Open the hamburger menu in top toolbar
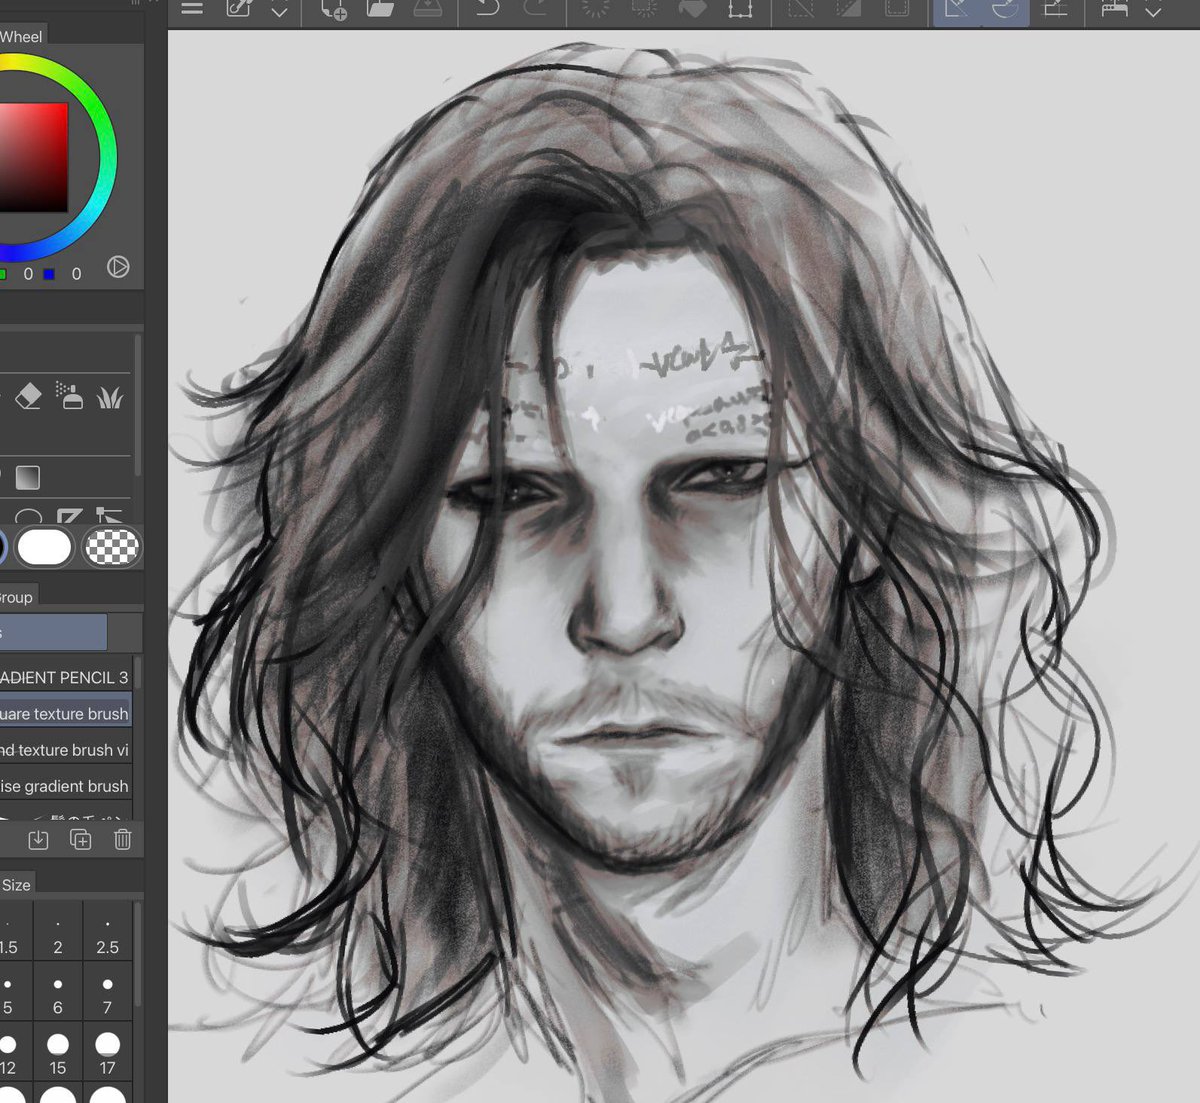Viewport: 1200px width, 1103px height. click(192, 9)
